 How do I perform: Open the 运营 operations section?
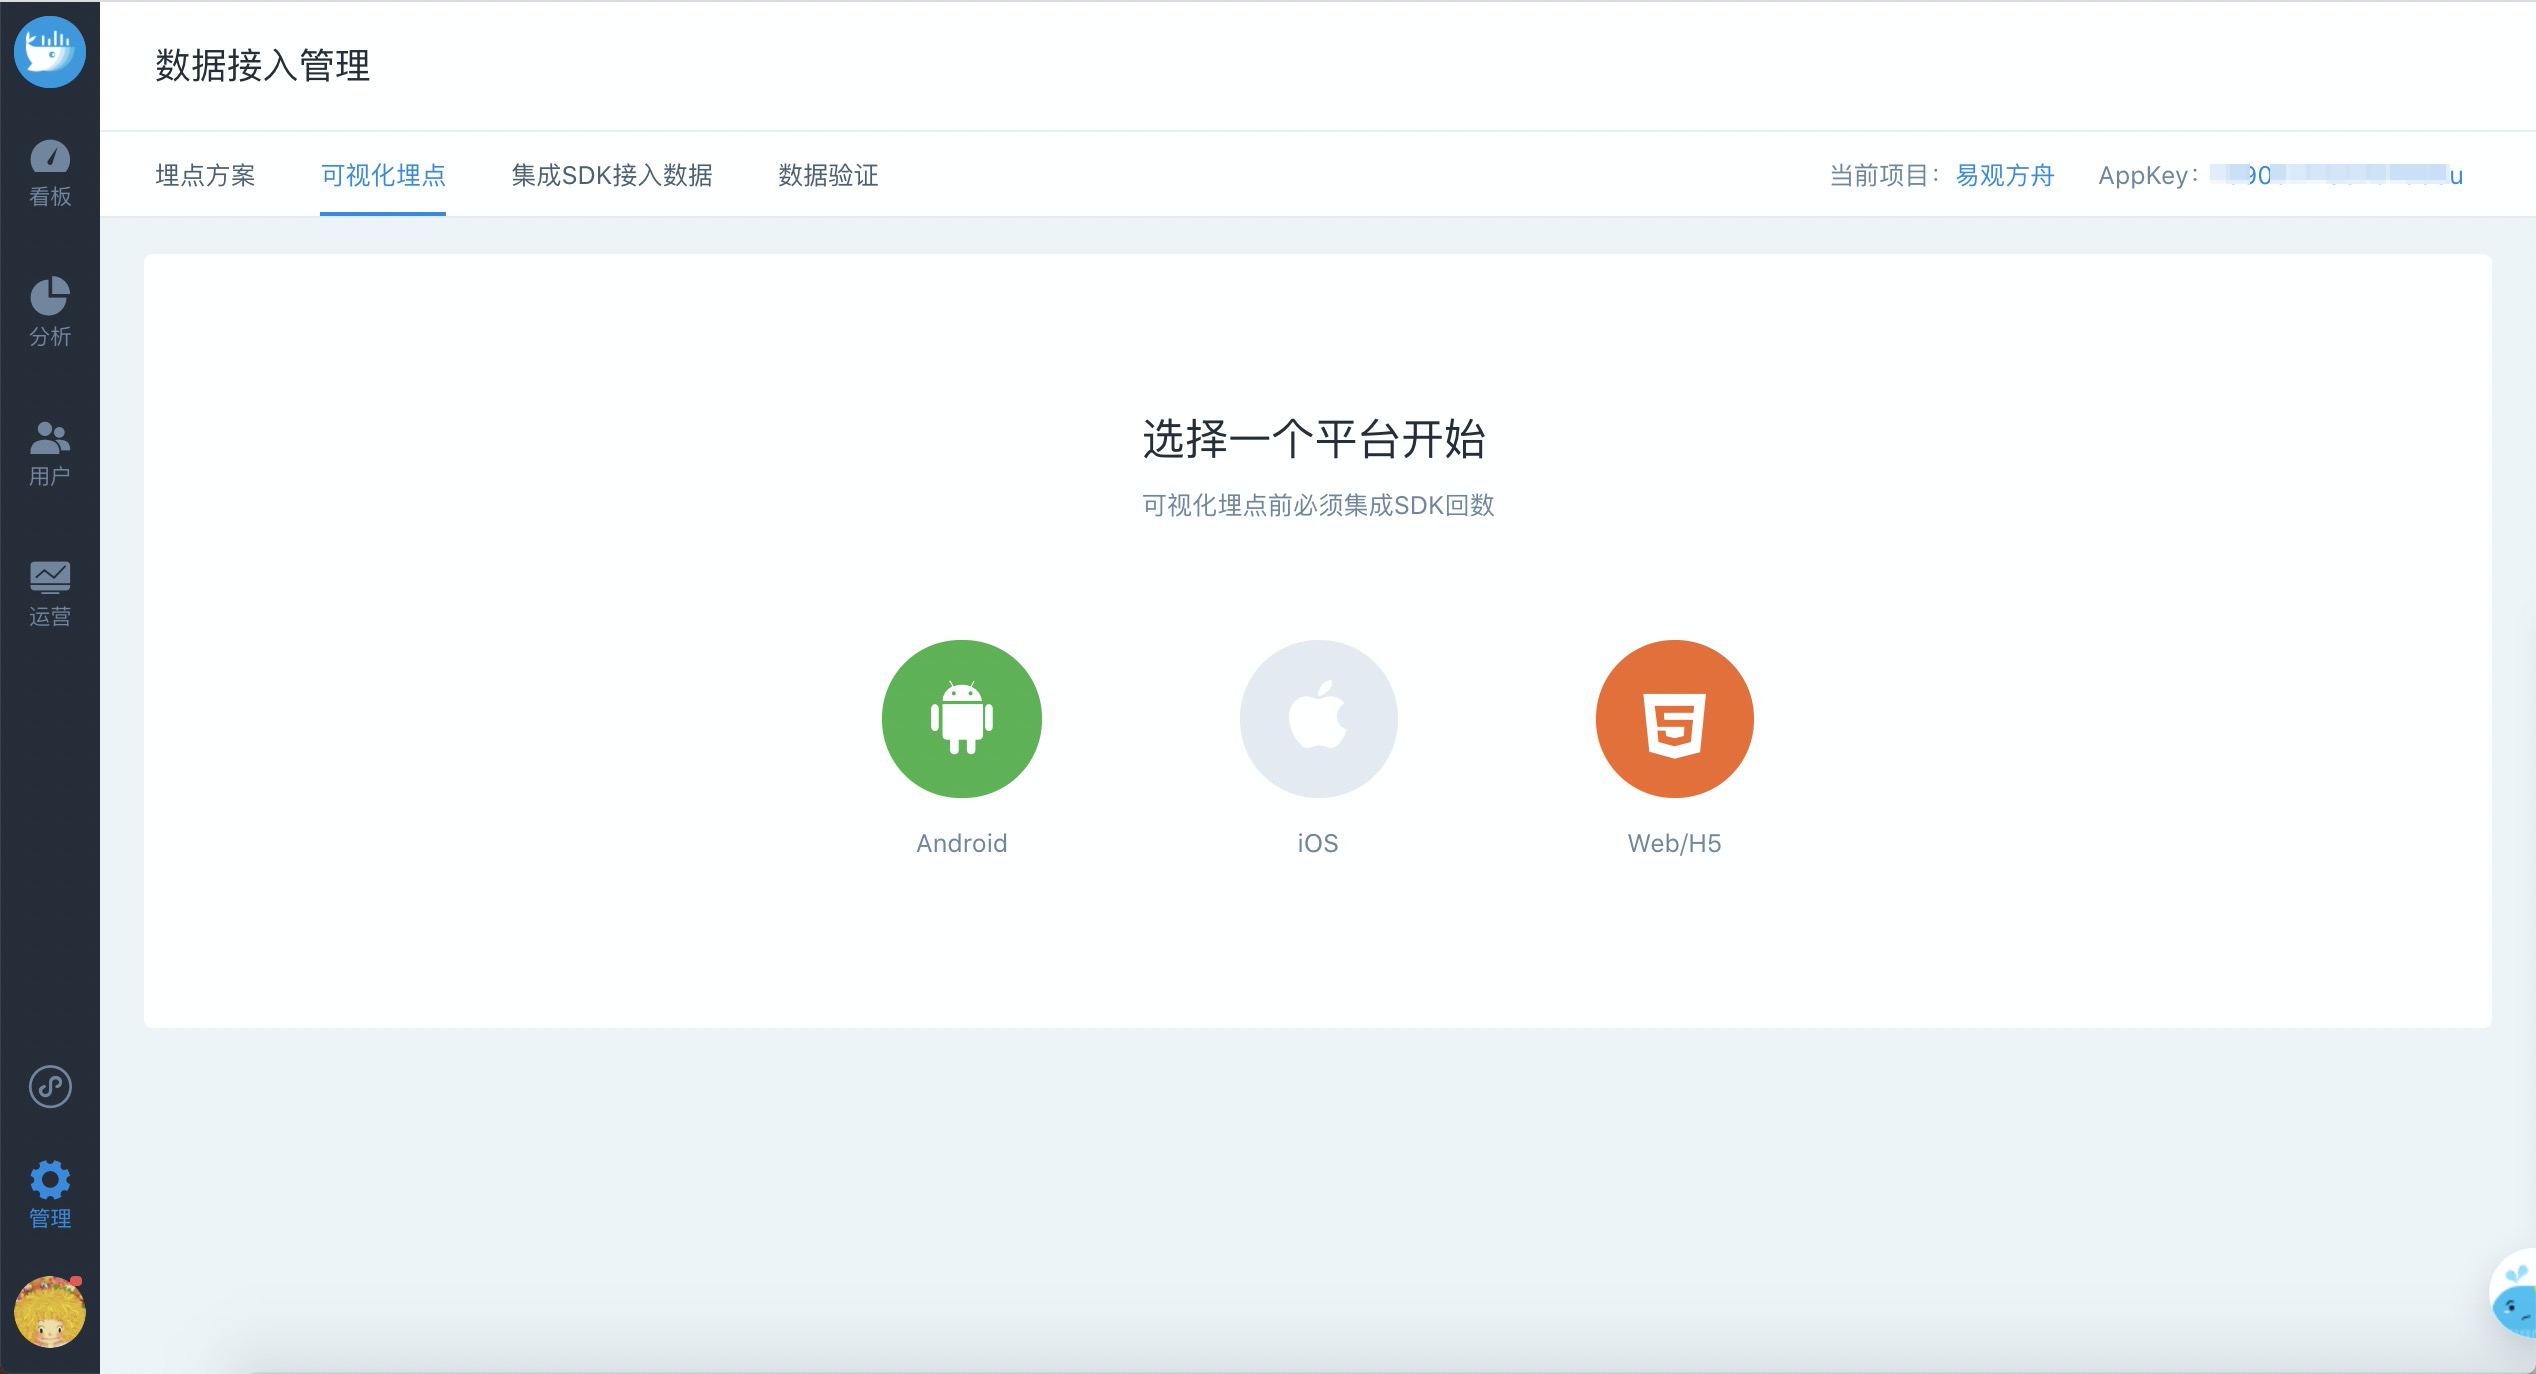point(50,593)
